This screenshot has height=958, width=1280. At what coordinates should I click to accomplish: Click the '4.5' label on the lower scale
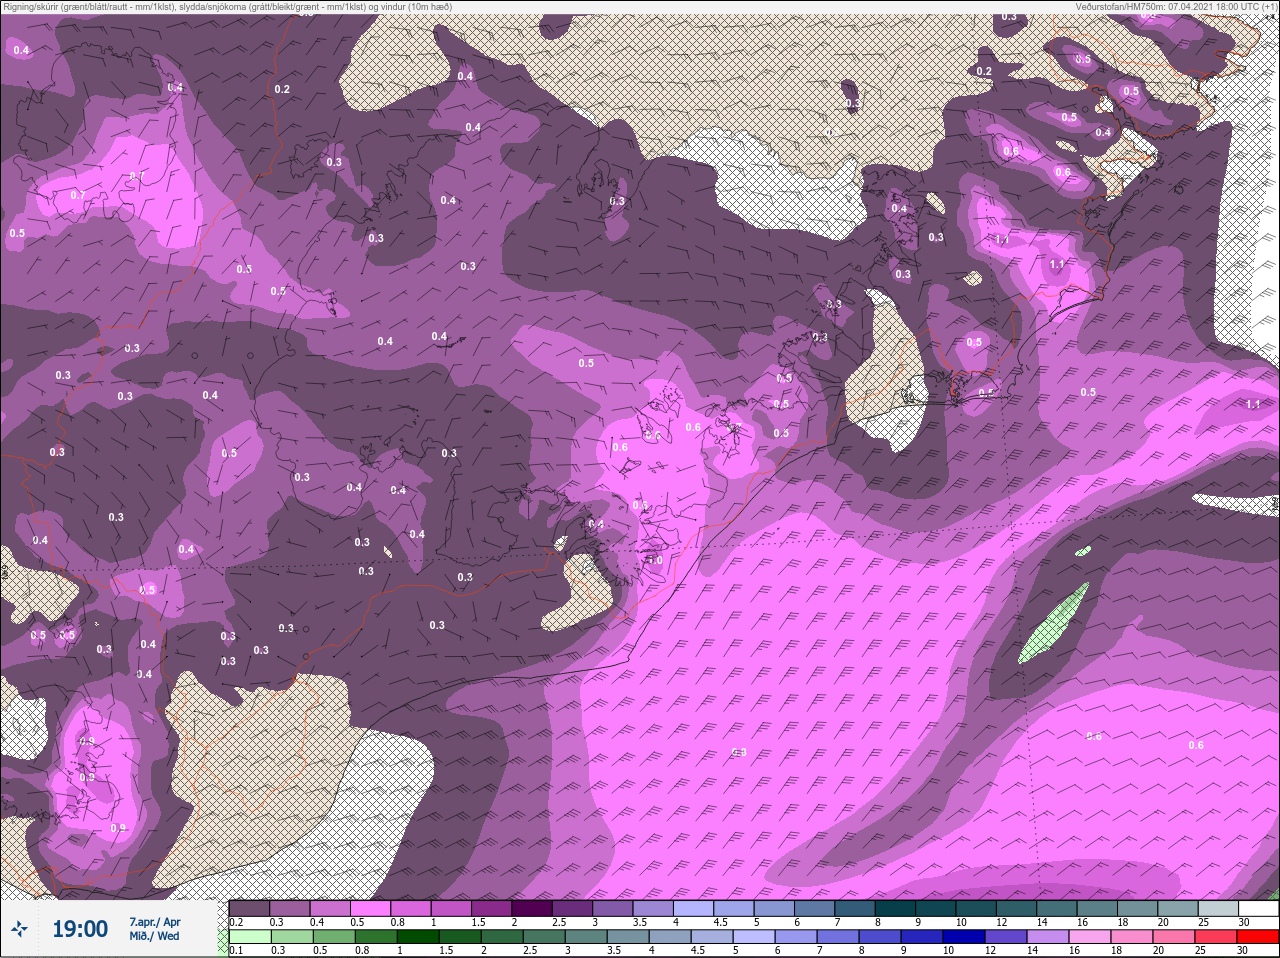(698, 951)
